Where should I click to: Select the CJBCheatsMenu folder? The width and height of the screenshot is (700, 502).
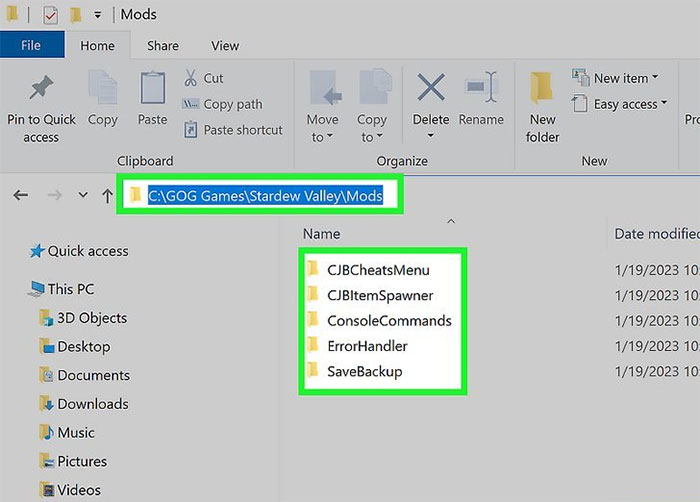(x=378, y=270)
